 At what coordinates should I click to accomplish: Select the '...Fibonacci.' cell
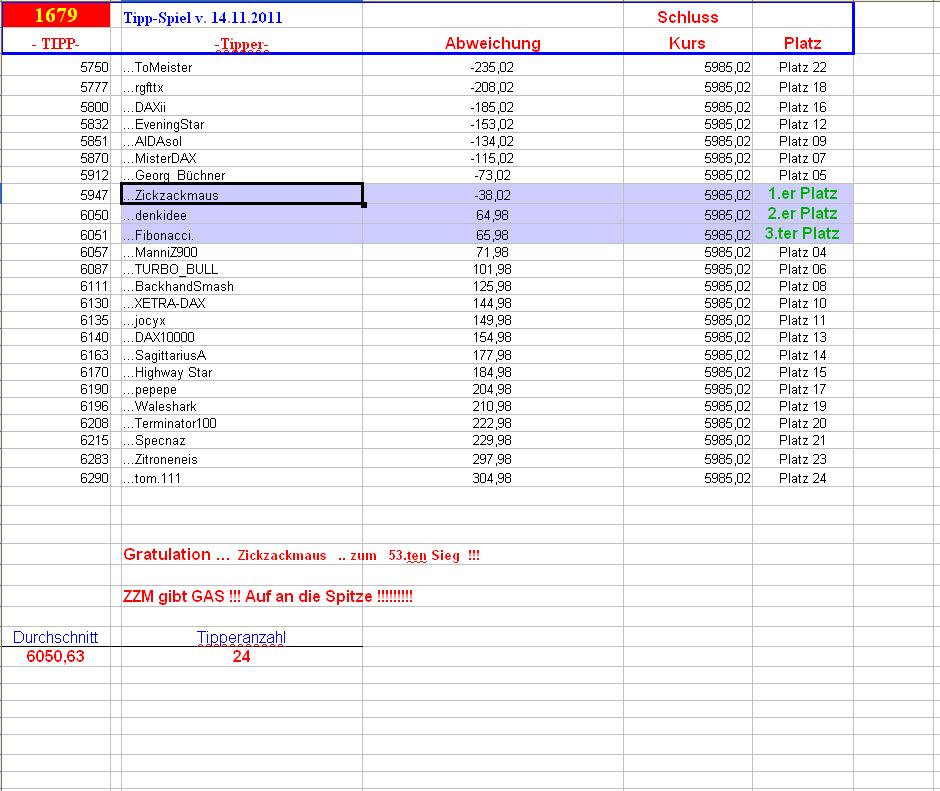(x=242, y=234)
